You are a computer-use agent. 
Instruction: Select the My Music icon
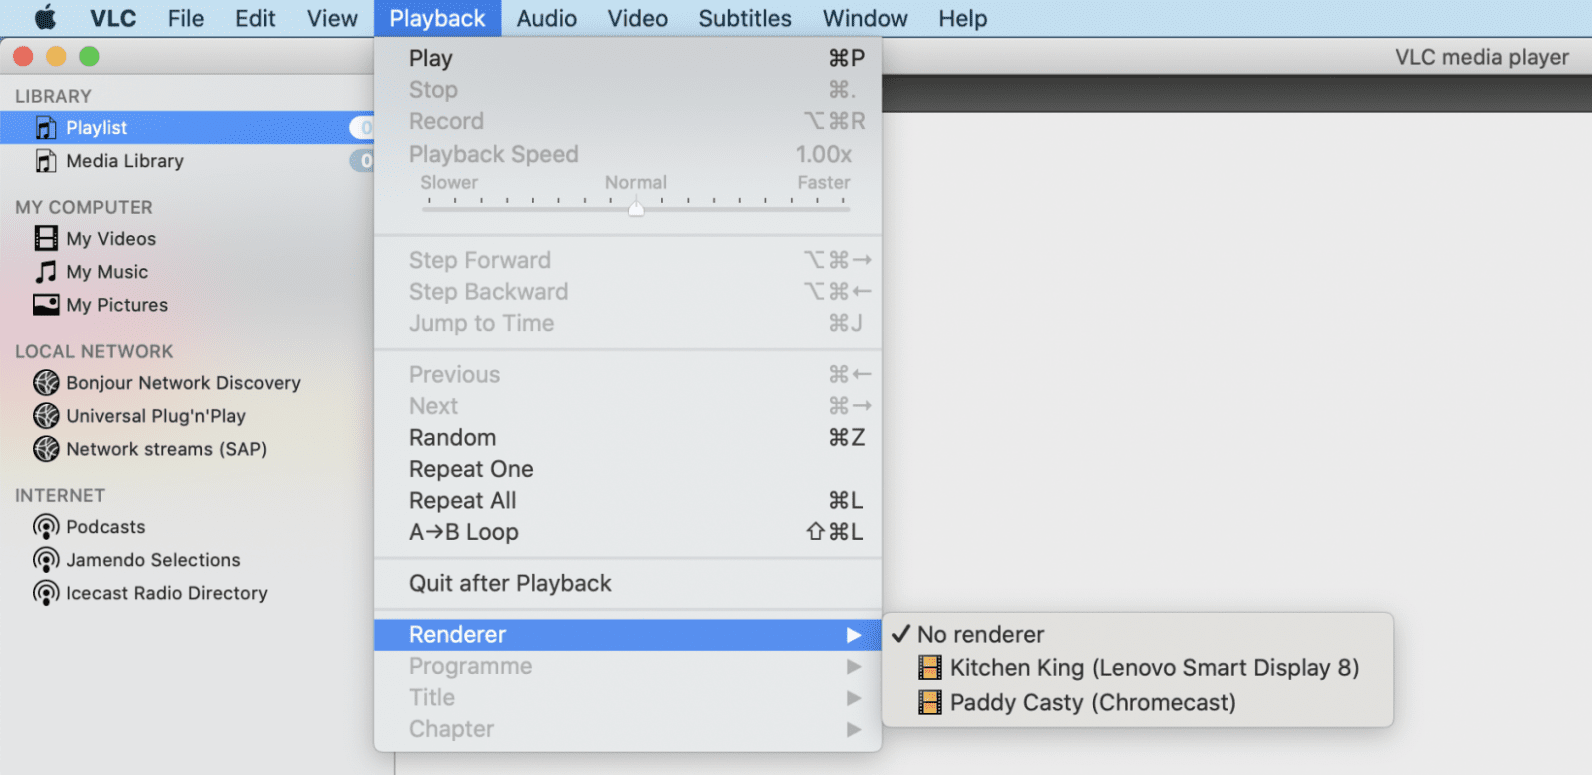(46, 271)
